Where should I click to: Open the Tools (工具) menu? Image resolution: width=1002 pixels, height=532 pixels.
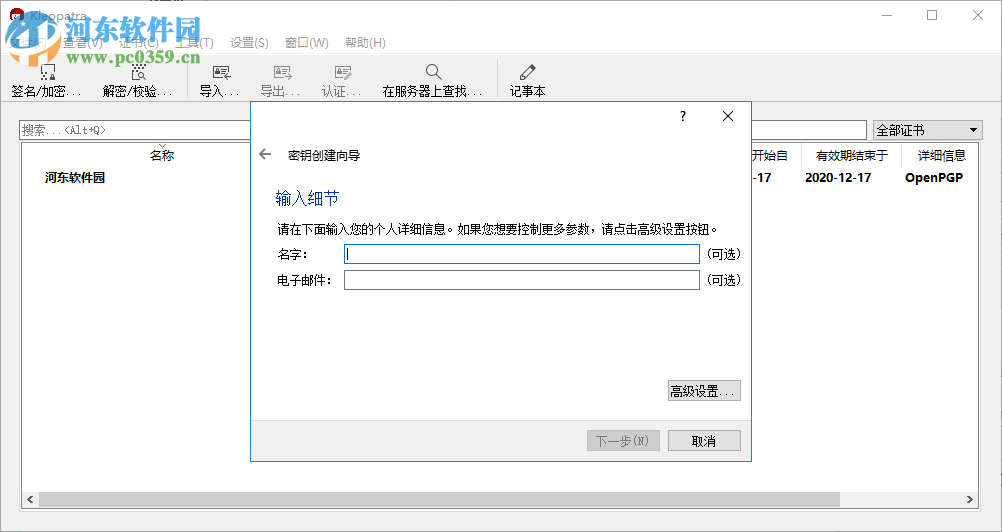194,43
